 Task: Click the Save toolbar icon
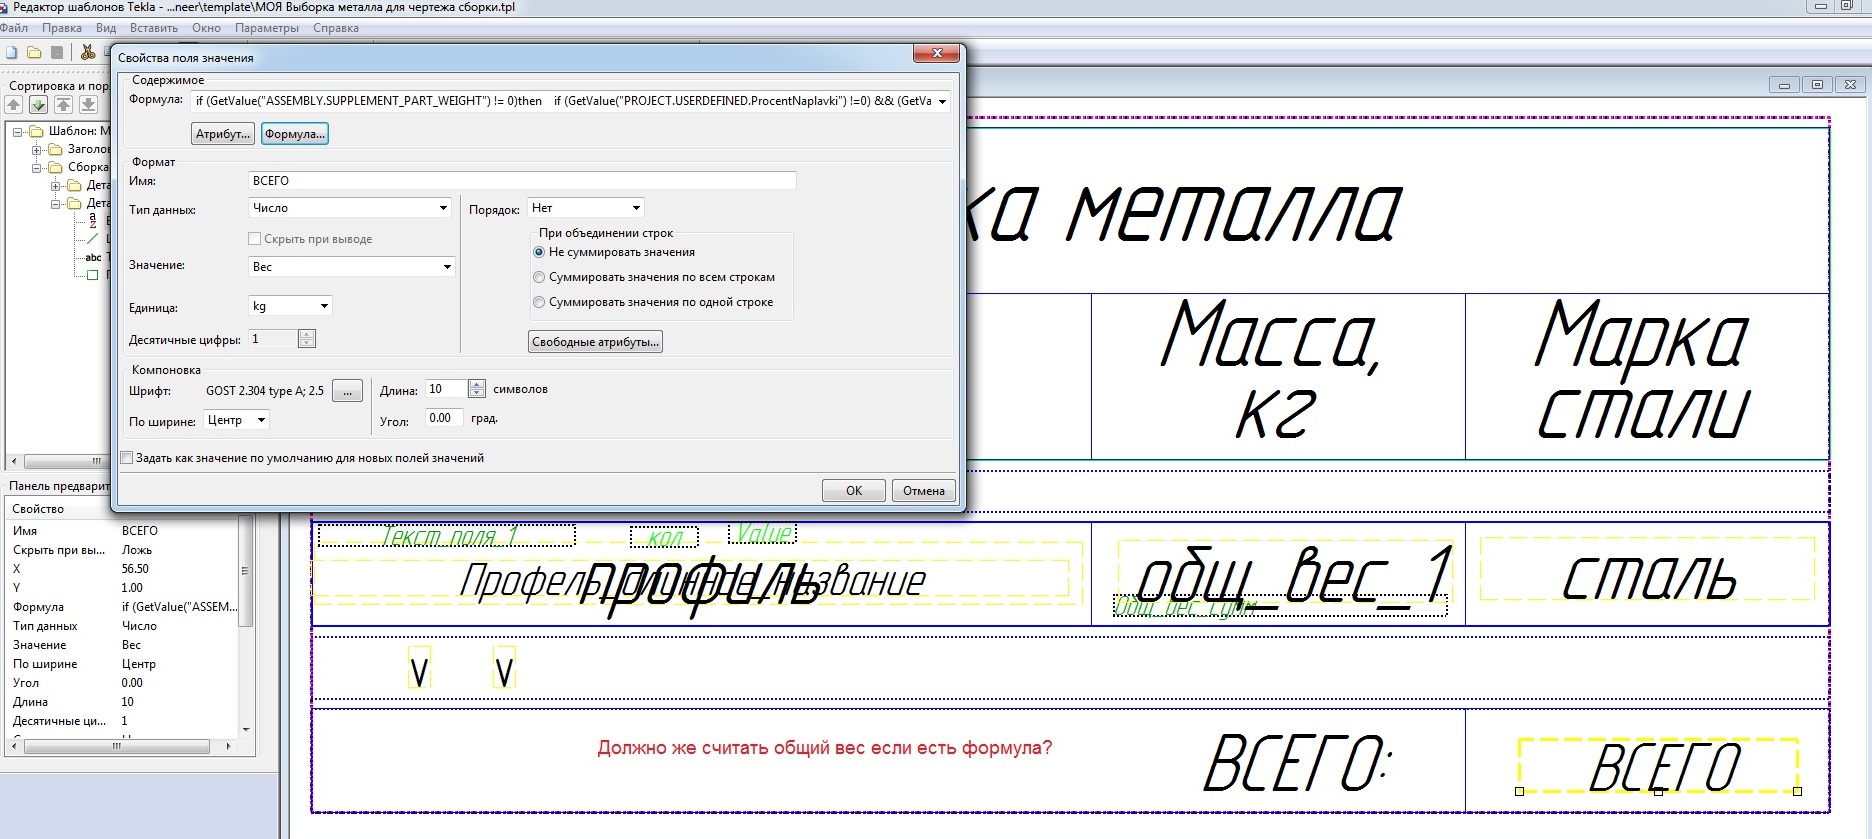pos(57,52)
